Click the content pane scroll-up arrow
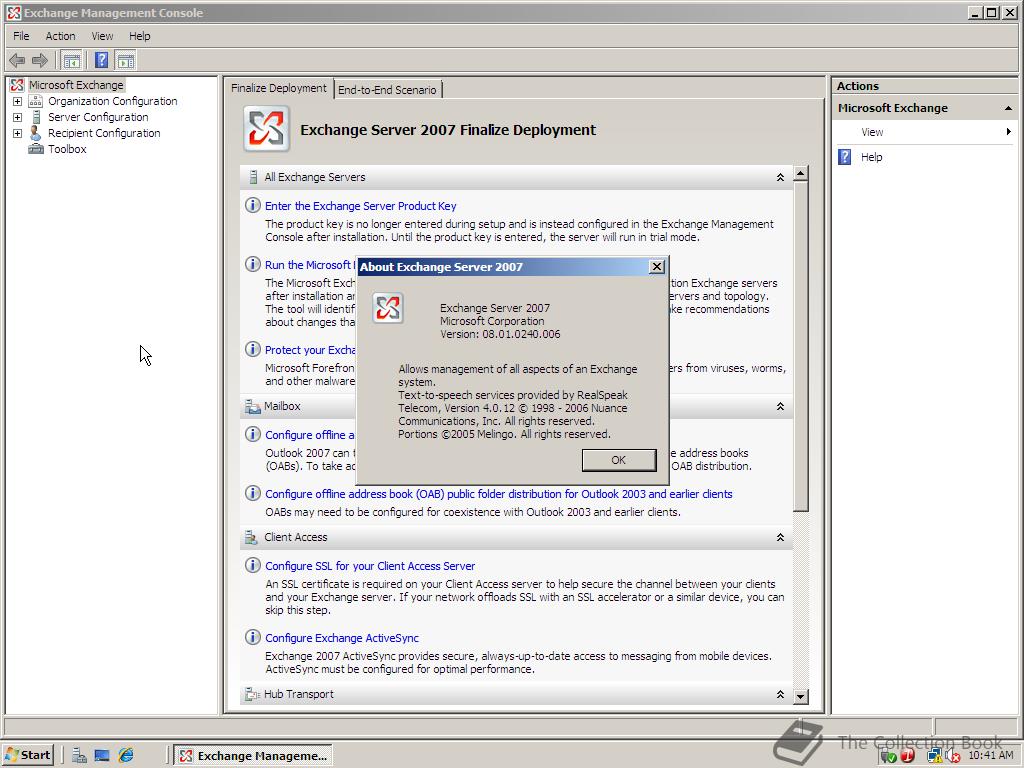 pos(801,174)
